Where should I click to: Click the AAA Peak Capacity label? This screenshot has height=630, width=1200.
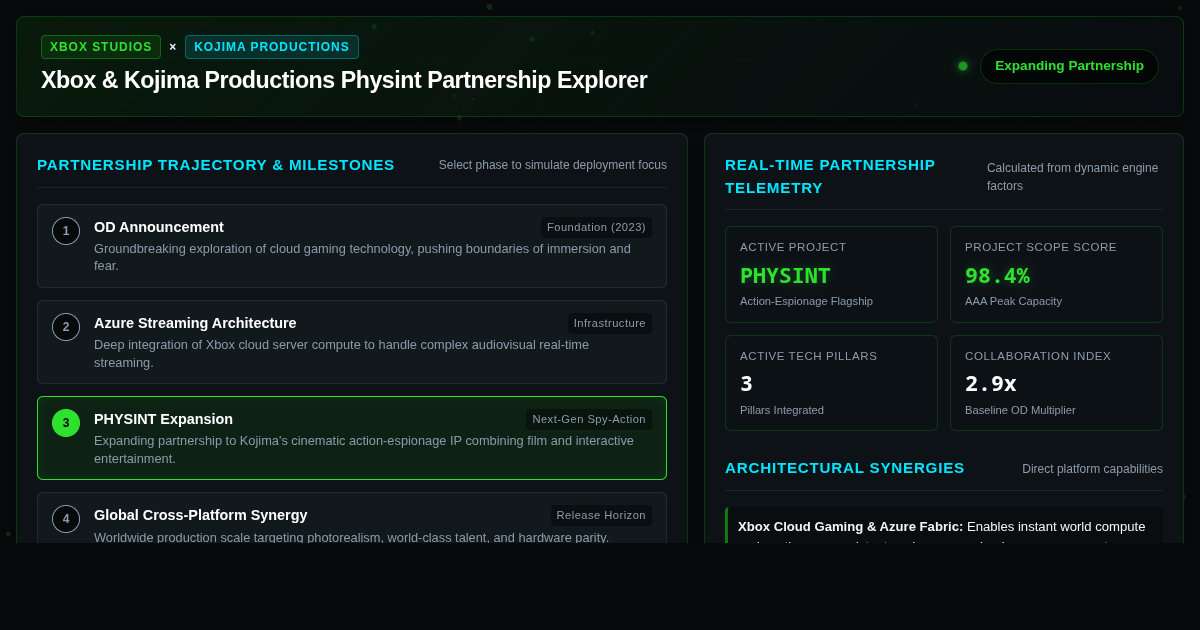click(1013, 301)
